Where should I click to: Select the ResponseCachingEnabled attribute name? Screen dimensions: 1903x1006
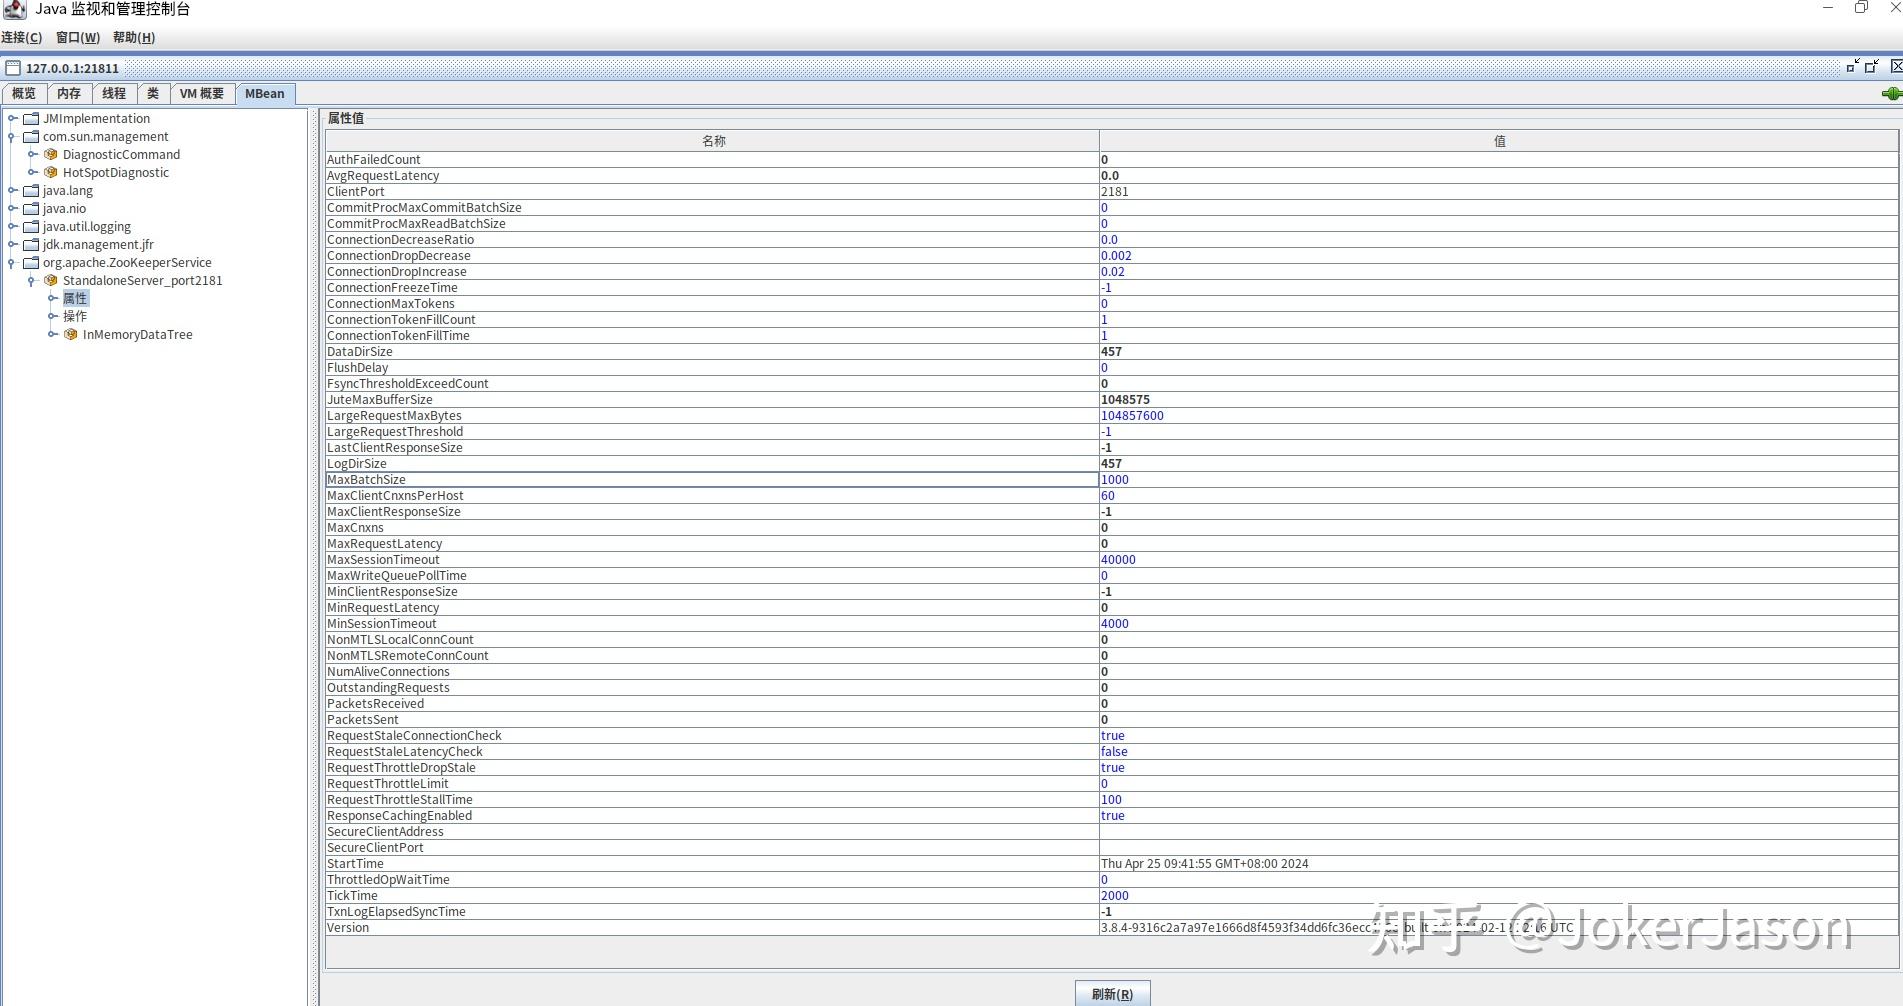point(399,815)
